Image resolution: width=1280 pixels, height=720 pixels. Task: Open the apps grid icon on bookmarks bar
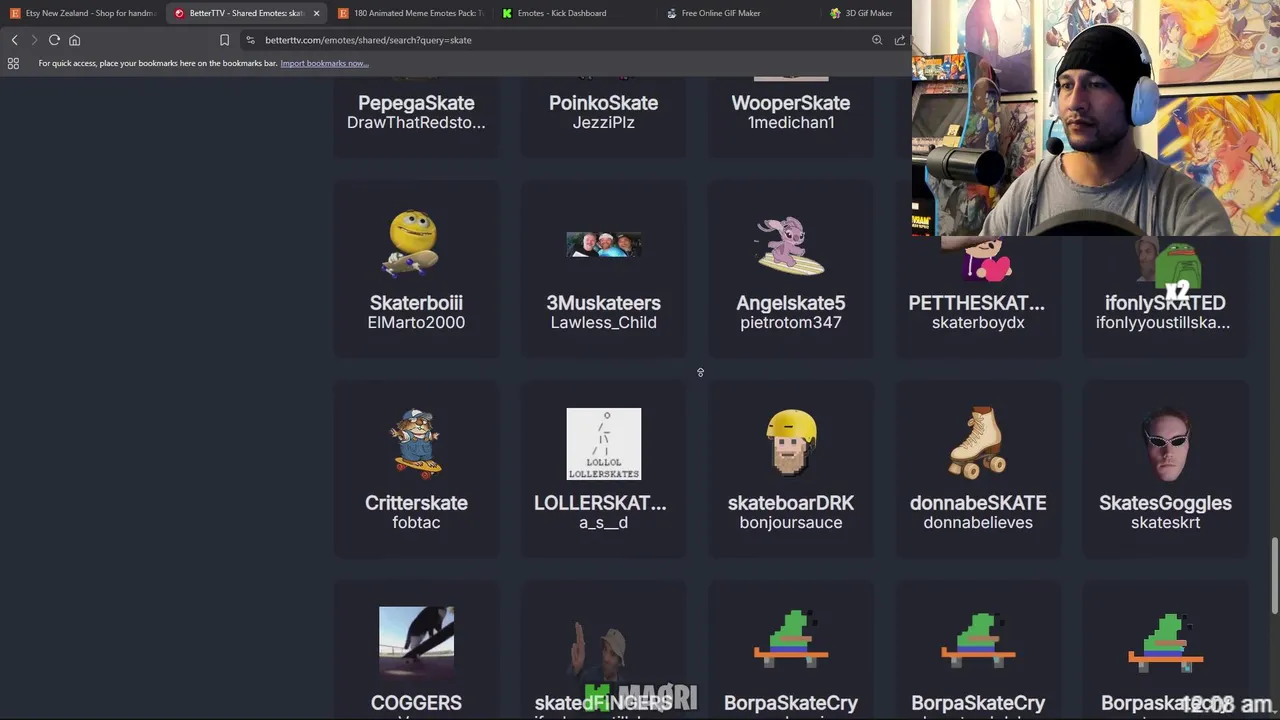coord(13,63)
